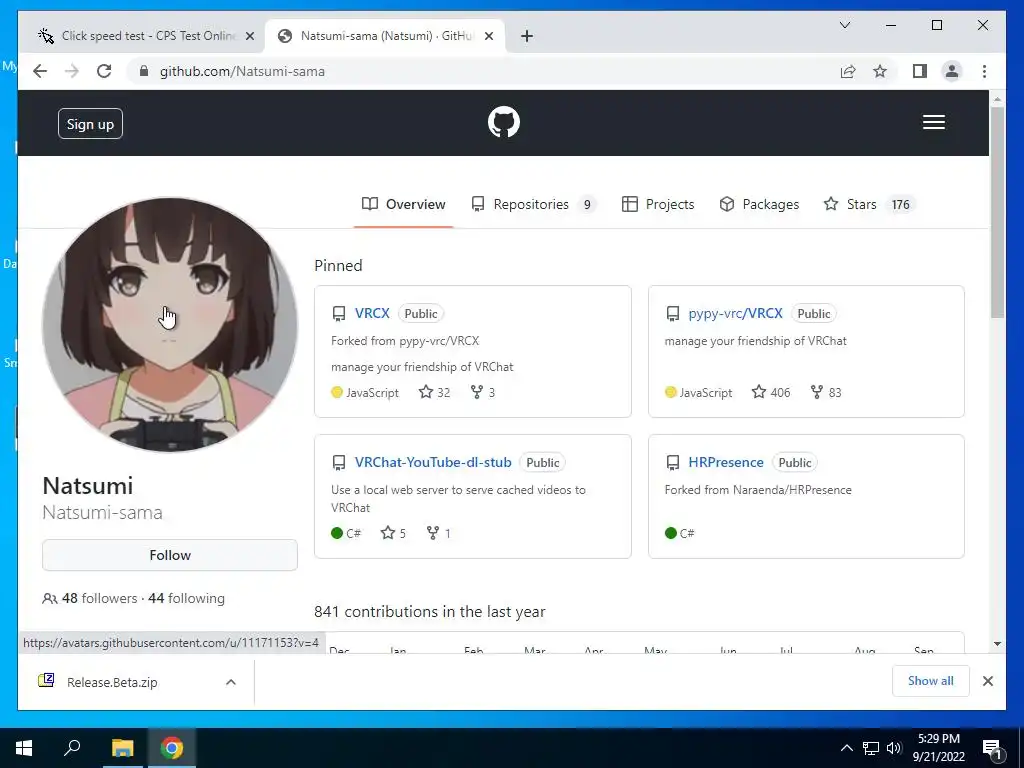Viewport: 1024px width, 768px height.
Task: Open the Chrome profile avatar icon
Action: (952, 71)
